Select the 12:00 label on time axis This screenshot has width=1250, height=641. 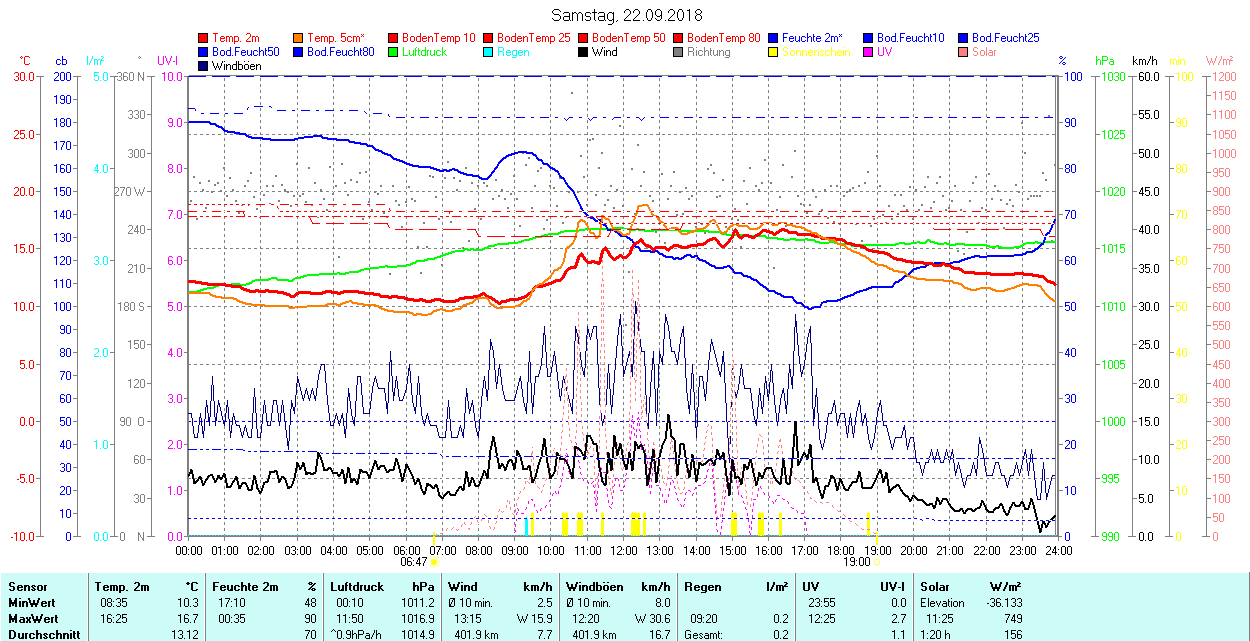click(623, 550)
